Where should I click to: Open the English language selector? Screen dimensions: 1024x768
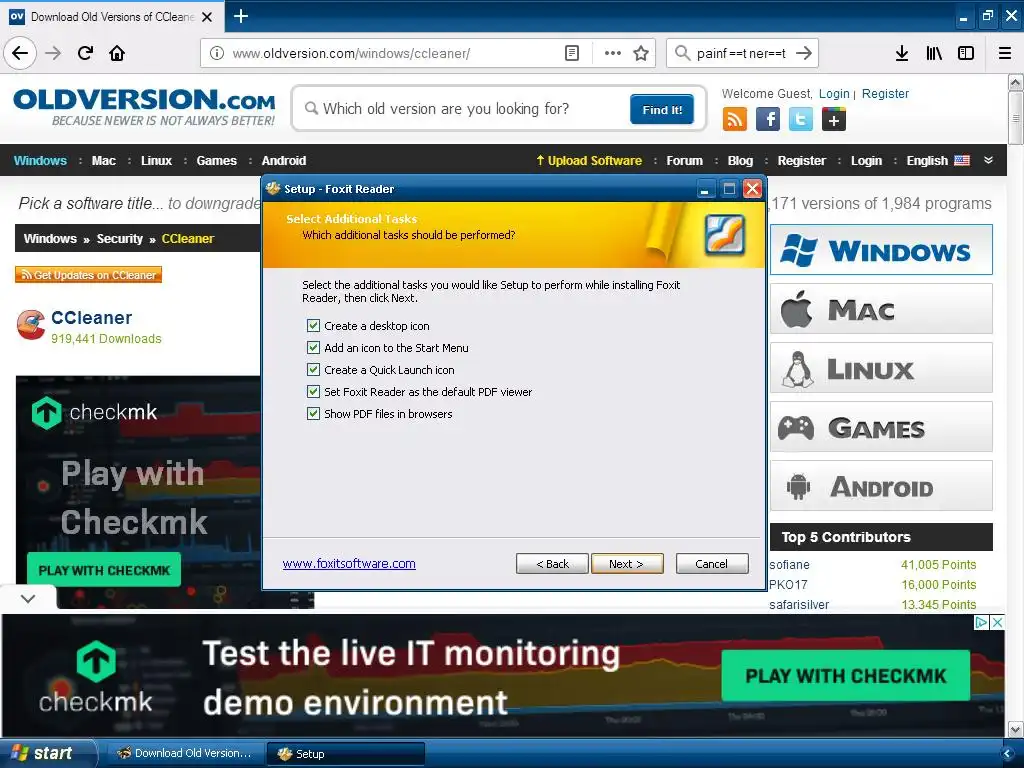(x=927, y=161)
